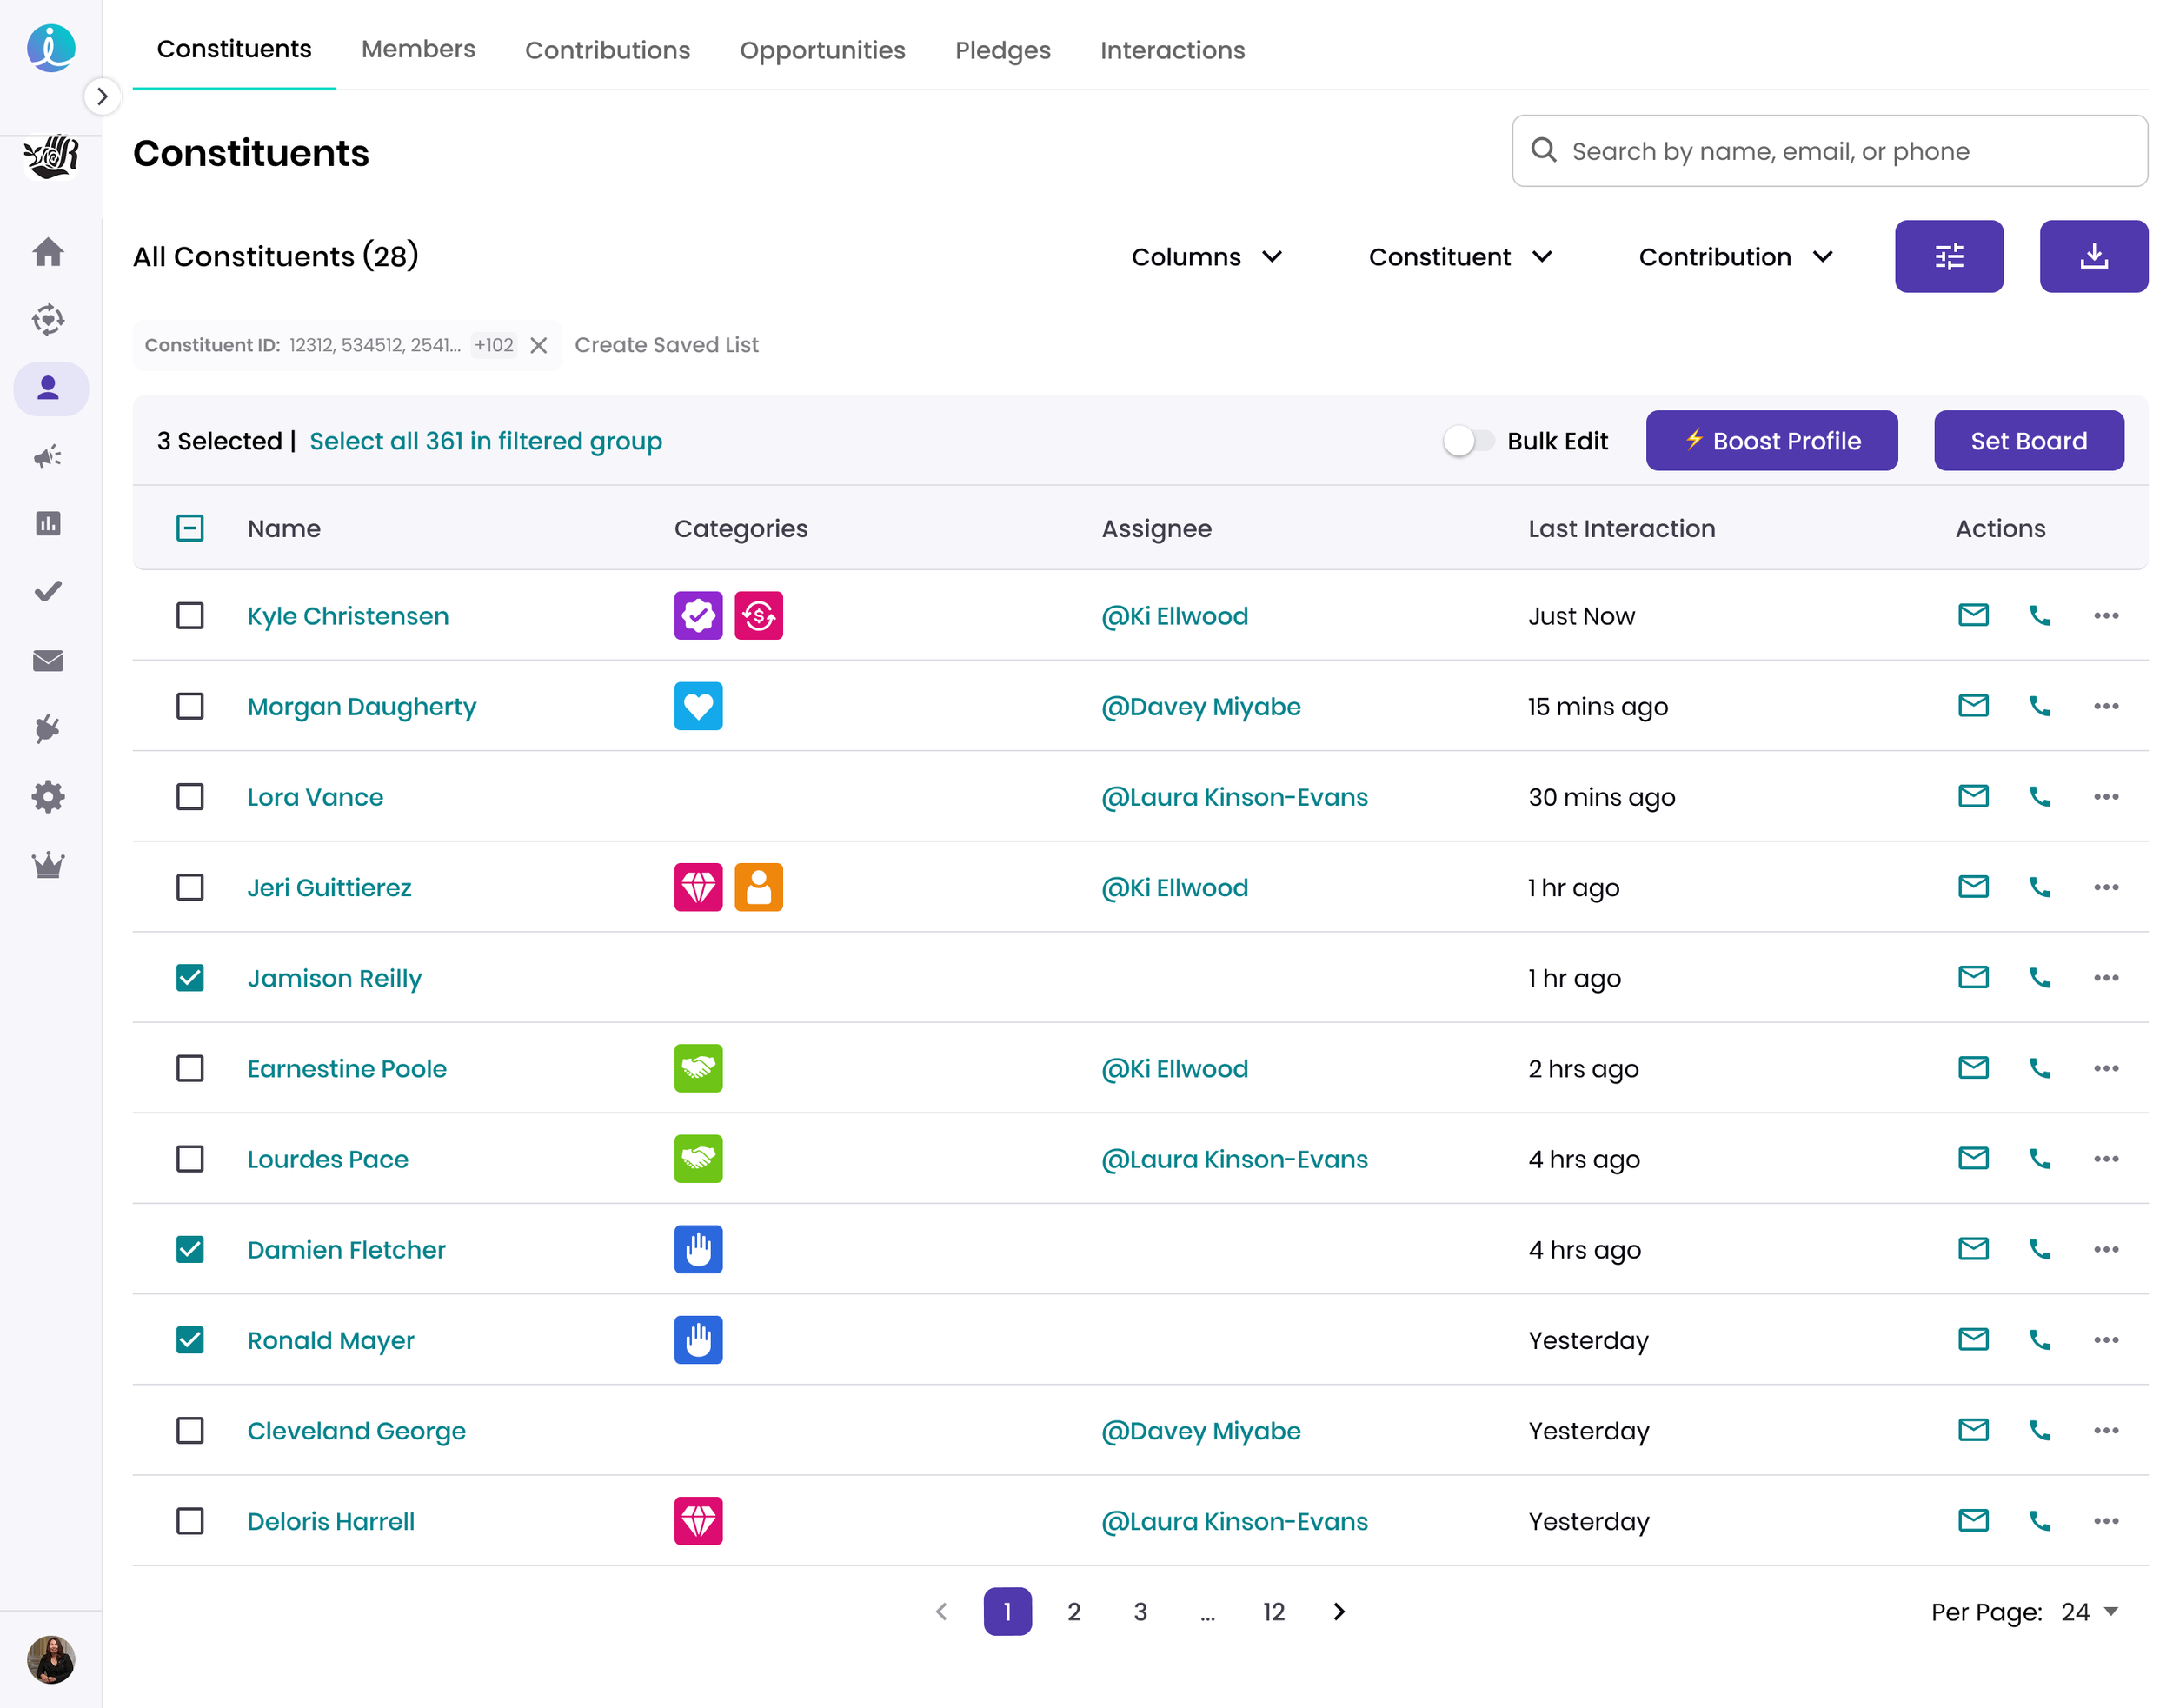The height and width of the screenshot is (1708, 2173).
Task: Switch to the Pledges tab
Action: click(x=1002, y=50)
